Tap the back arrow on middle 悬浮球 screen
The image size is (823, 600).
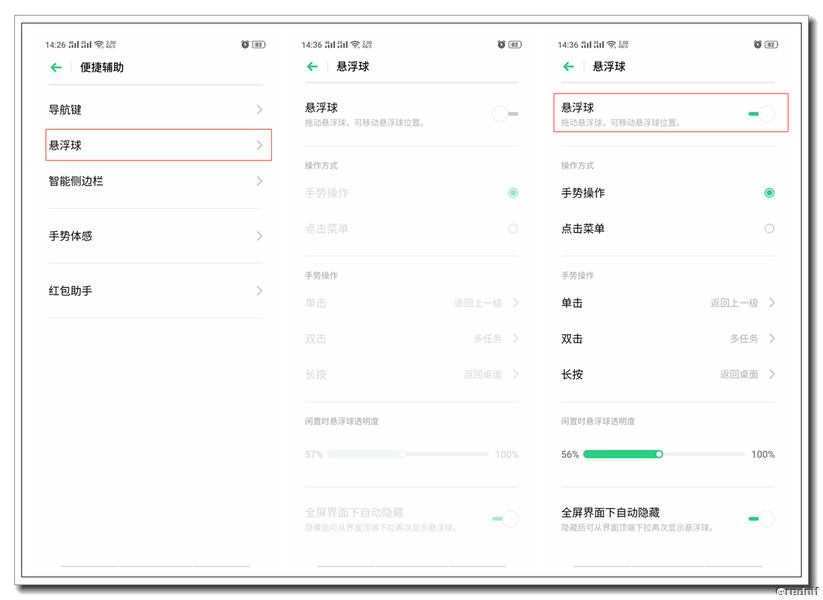(x=313, y=67)
